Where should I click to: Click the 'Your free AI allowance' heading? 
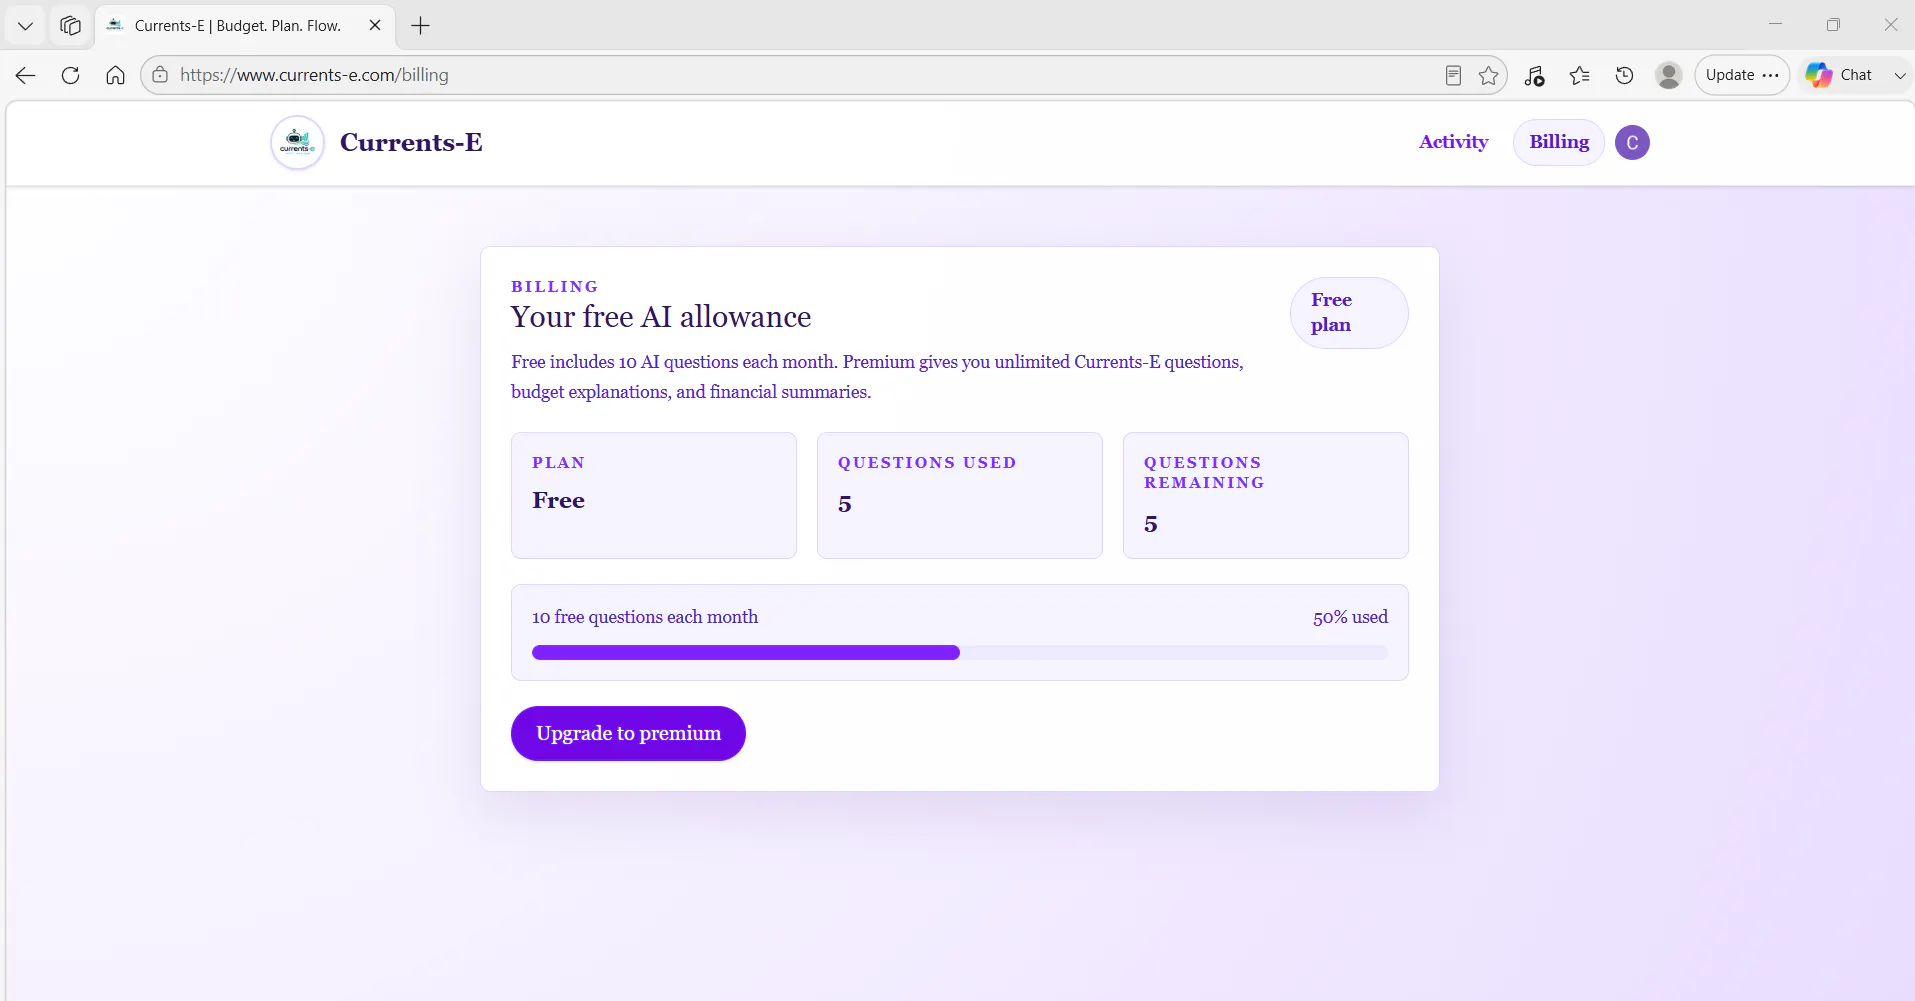tap(661, 317)
